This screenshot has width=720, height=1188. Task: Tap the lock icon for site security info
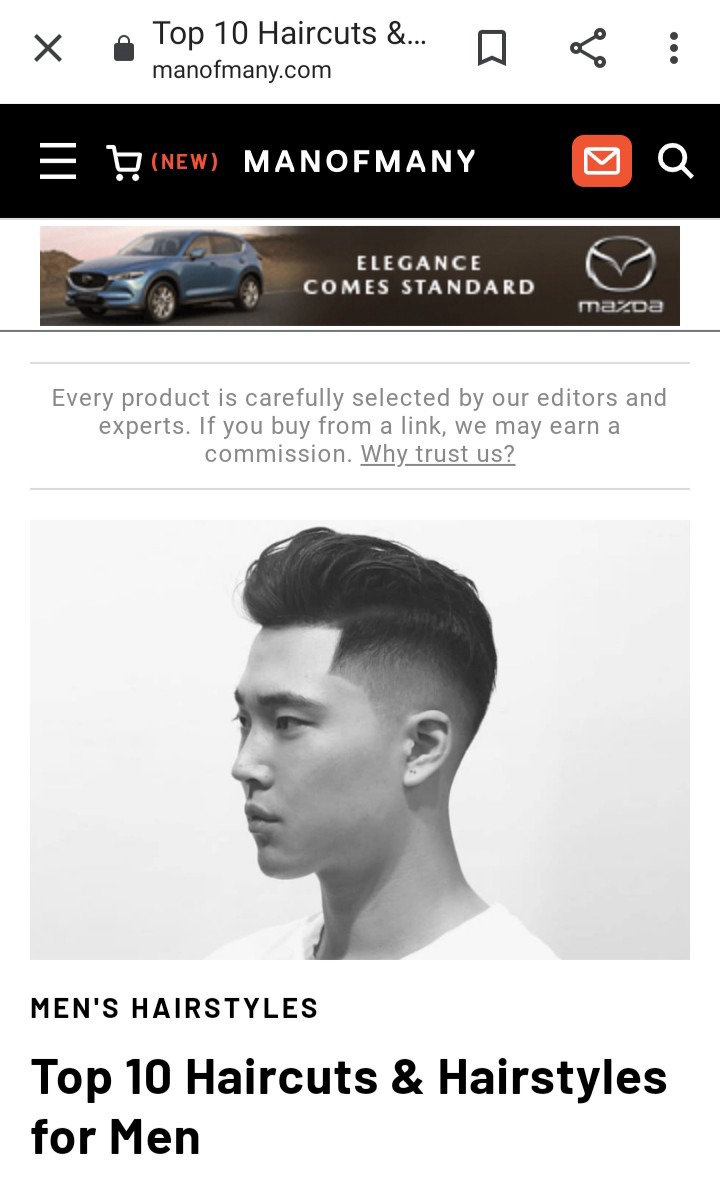point(124,48)
